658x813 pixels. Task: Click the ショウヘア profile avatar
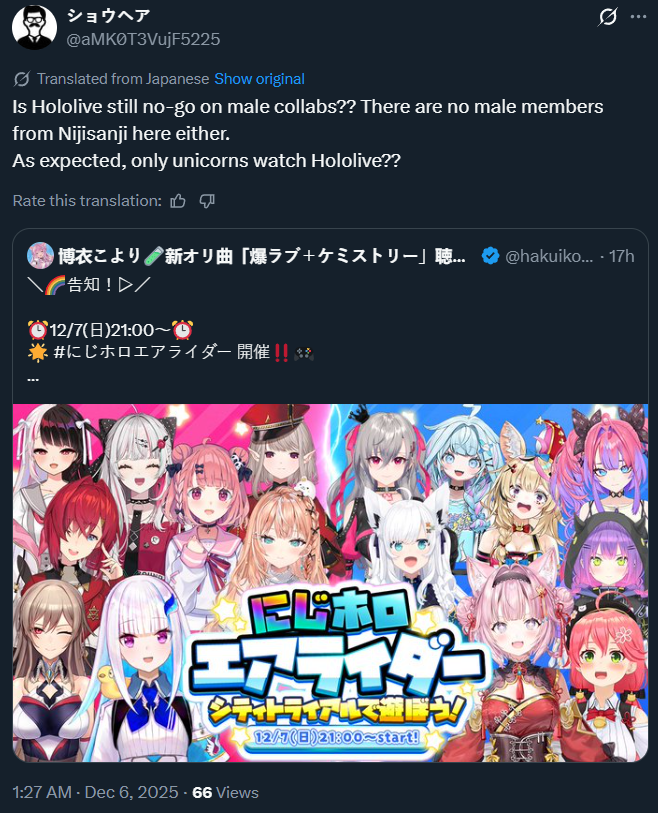34,27
